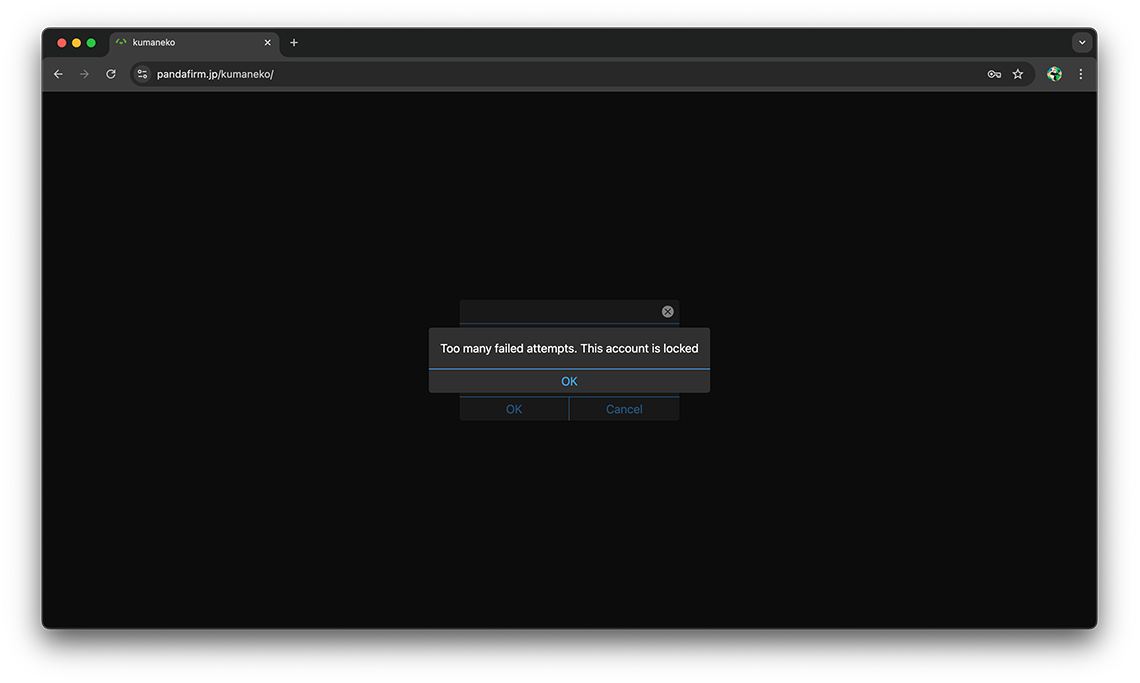1140x683 pixels.
Task: Confirm the account locked alert with OK
Action: tap(569, 381)
